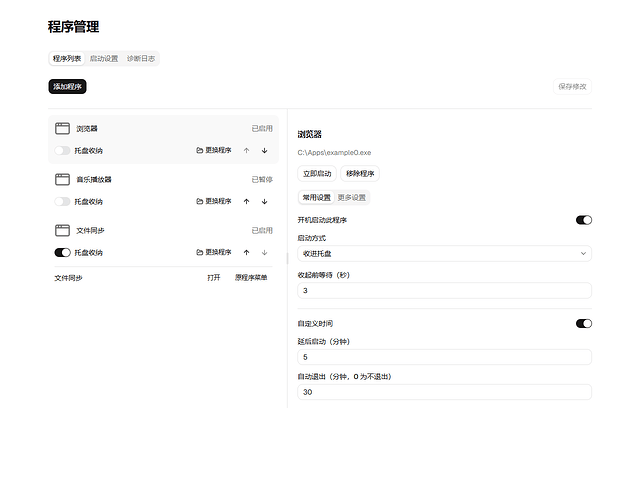Click the 已启用 status of 文件同步
640x500 pixels.
[x=262, y=230]
